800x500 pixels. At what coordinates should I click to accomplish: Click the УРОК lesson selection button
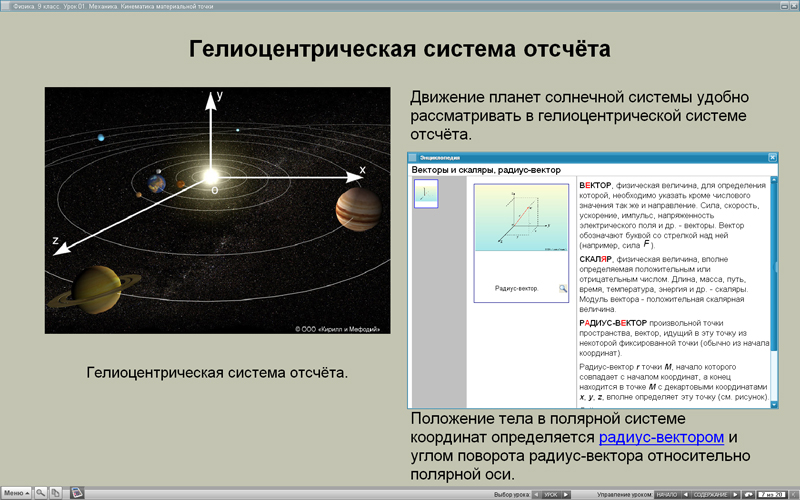[551, 494]
